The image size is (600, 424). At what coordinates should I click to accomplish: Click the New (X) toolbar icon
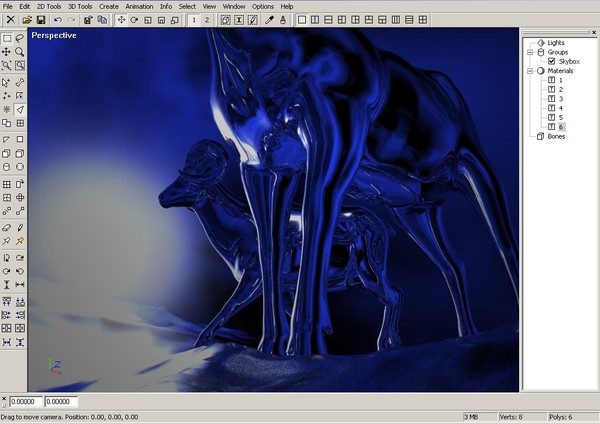11,20
